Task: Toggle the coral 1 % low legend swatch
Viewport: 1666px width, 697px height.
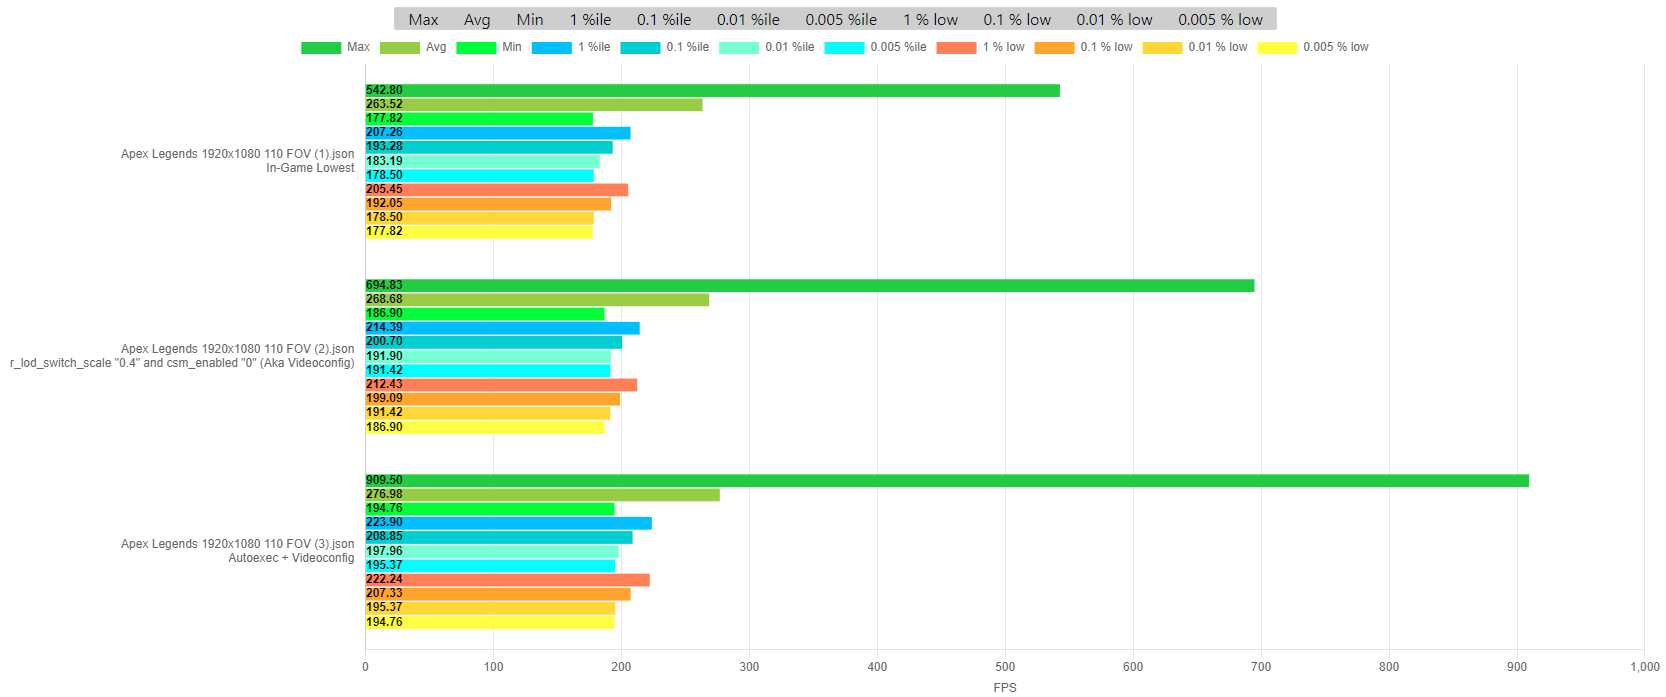Action: (x=956, y=48)
